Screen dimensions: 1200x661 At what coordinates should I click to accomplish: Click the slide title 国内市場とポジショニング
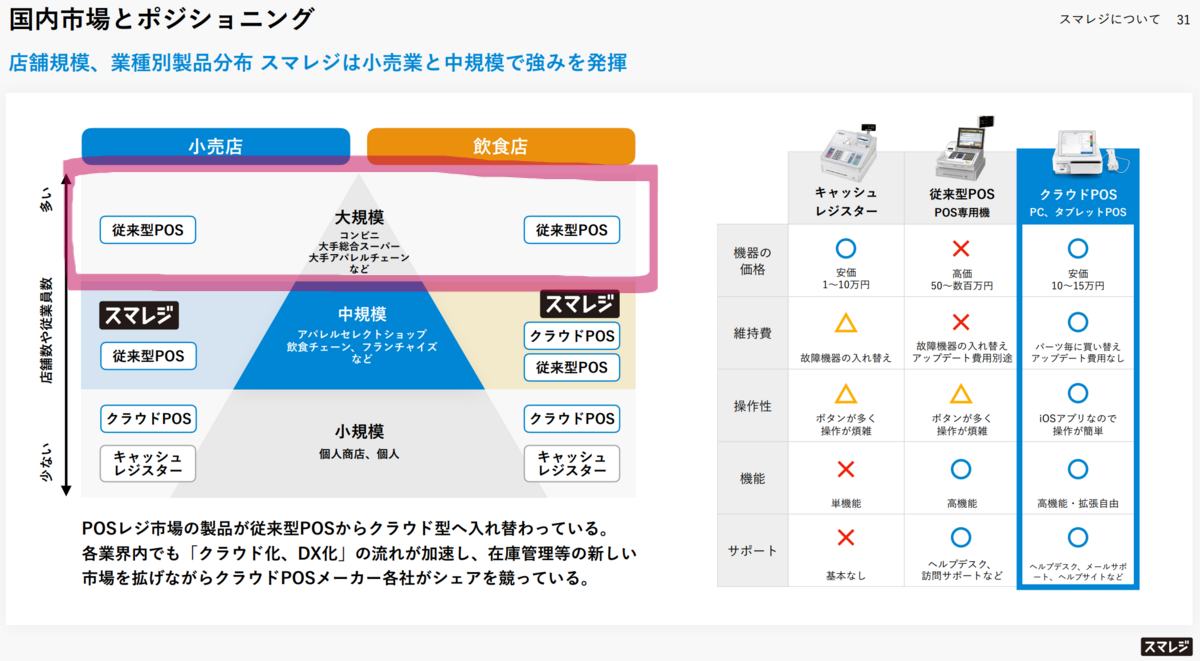(x=161, y=19)
